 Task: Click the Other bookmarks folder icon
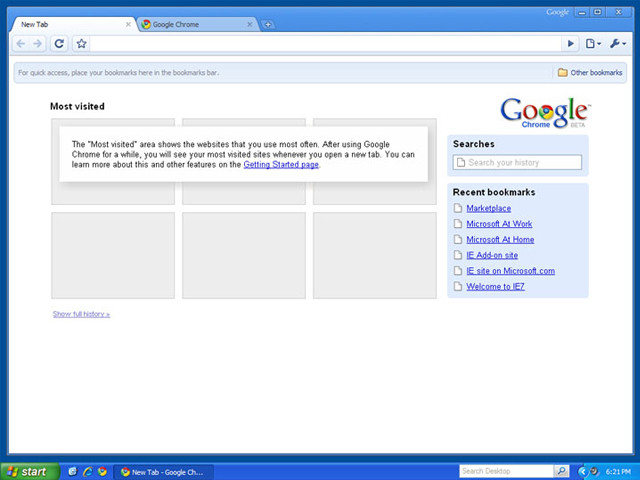pos(562,73)
